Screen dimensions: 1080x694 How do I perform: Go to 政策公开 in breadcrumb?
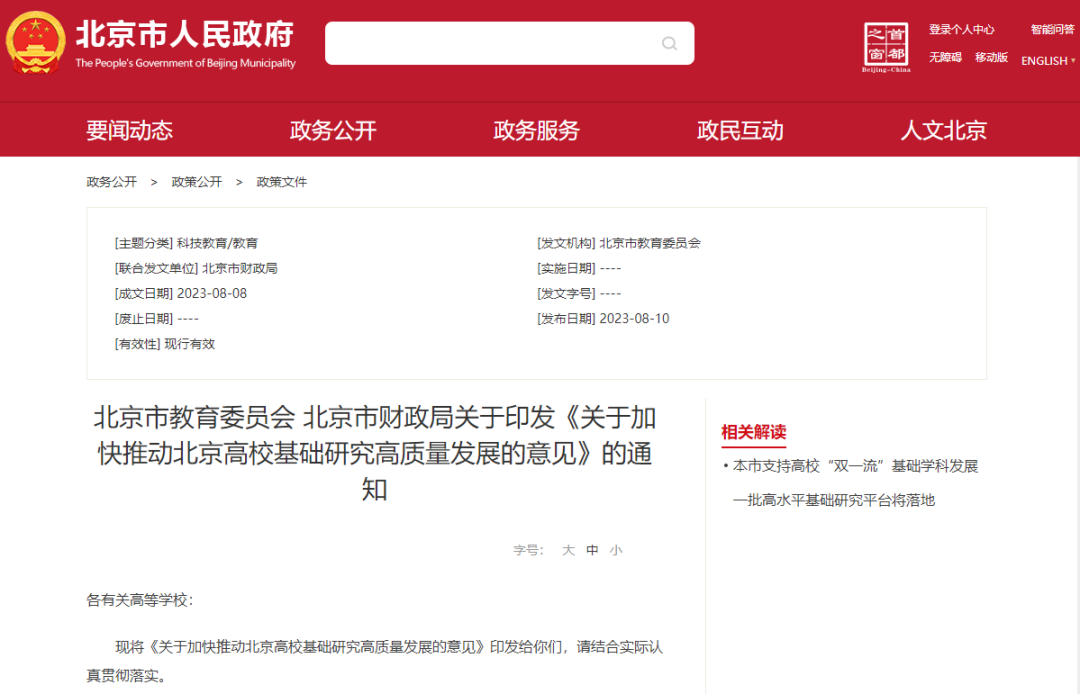click(x=196, y=182)
